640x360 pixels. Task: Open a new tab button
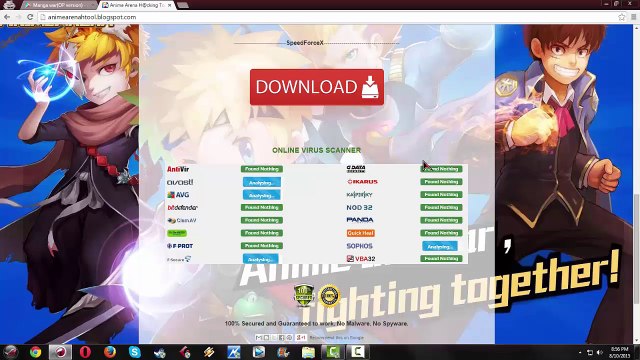point(182,5)
